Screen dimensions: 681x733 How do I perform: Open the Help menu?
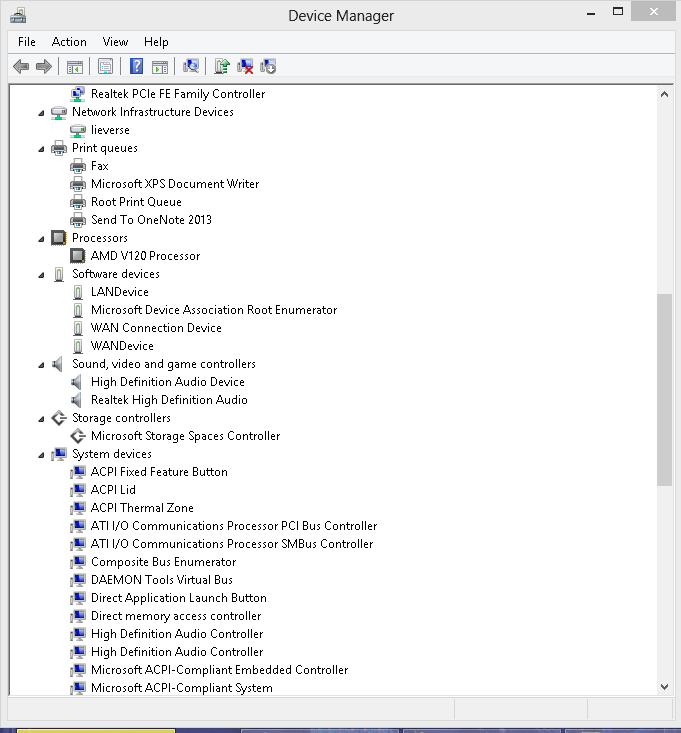pos(156,42)
